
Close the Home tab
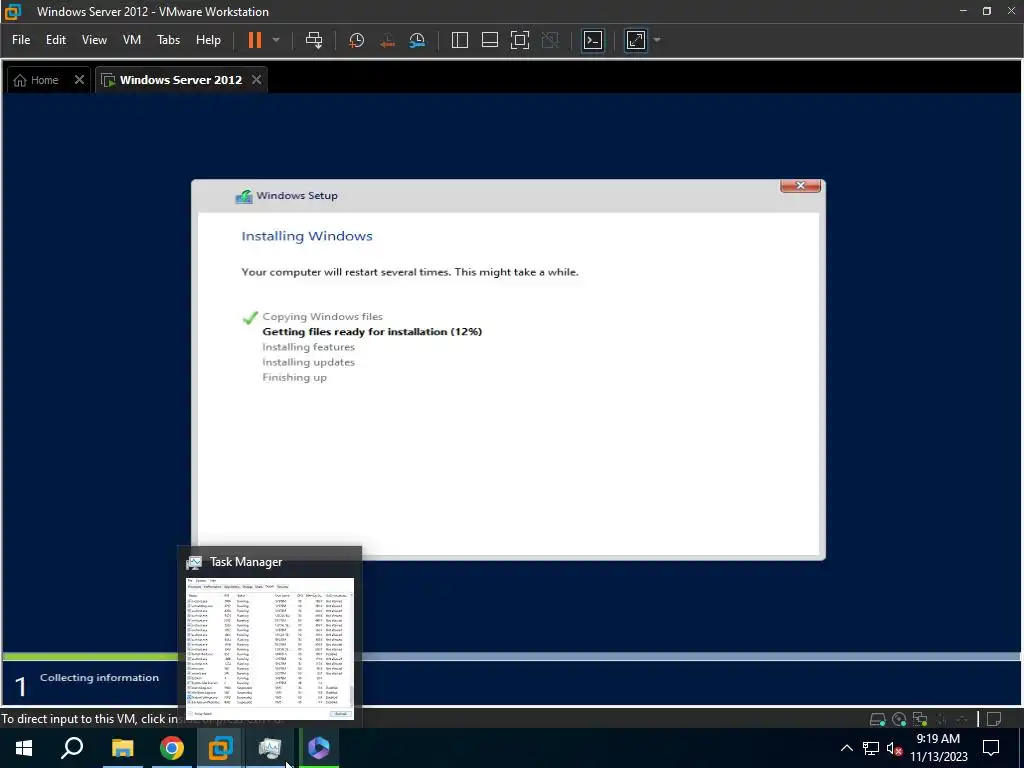79,80
